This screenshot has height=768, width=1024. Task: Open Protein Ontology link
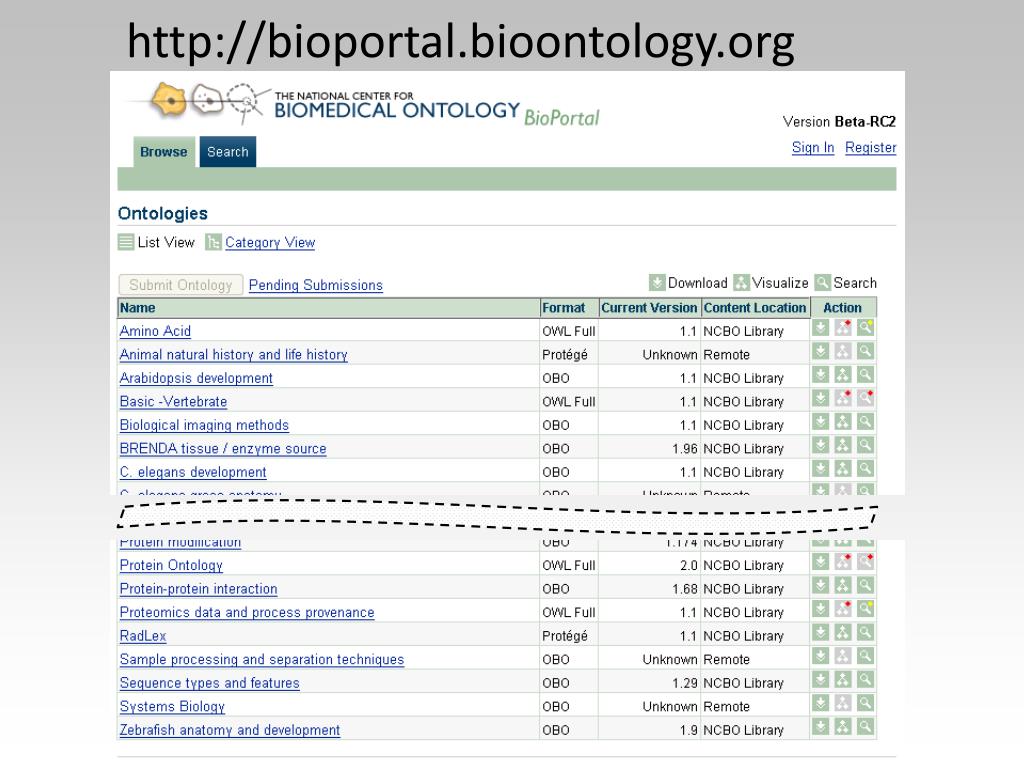coord(171,566)
